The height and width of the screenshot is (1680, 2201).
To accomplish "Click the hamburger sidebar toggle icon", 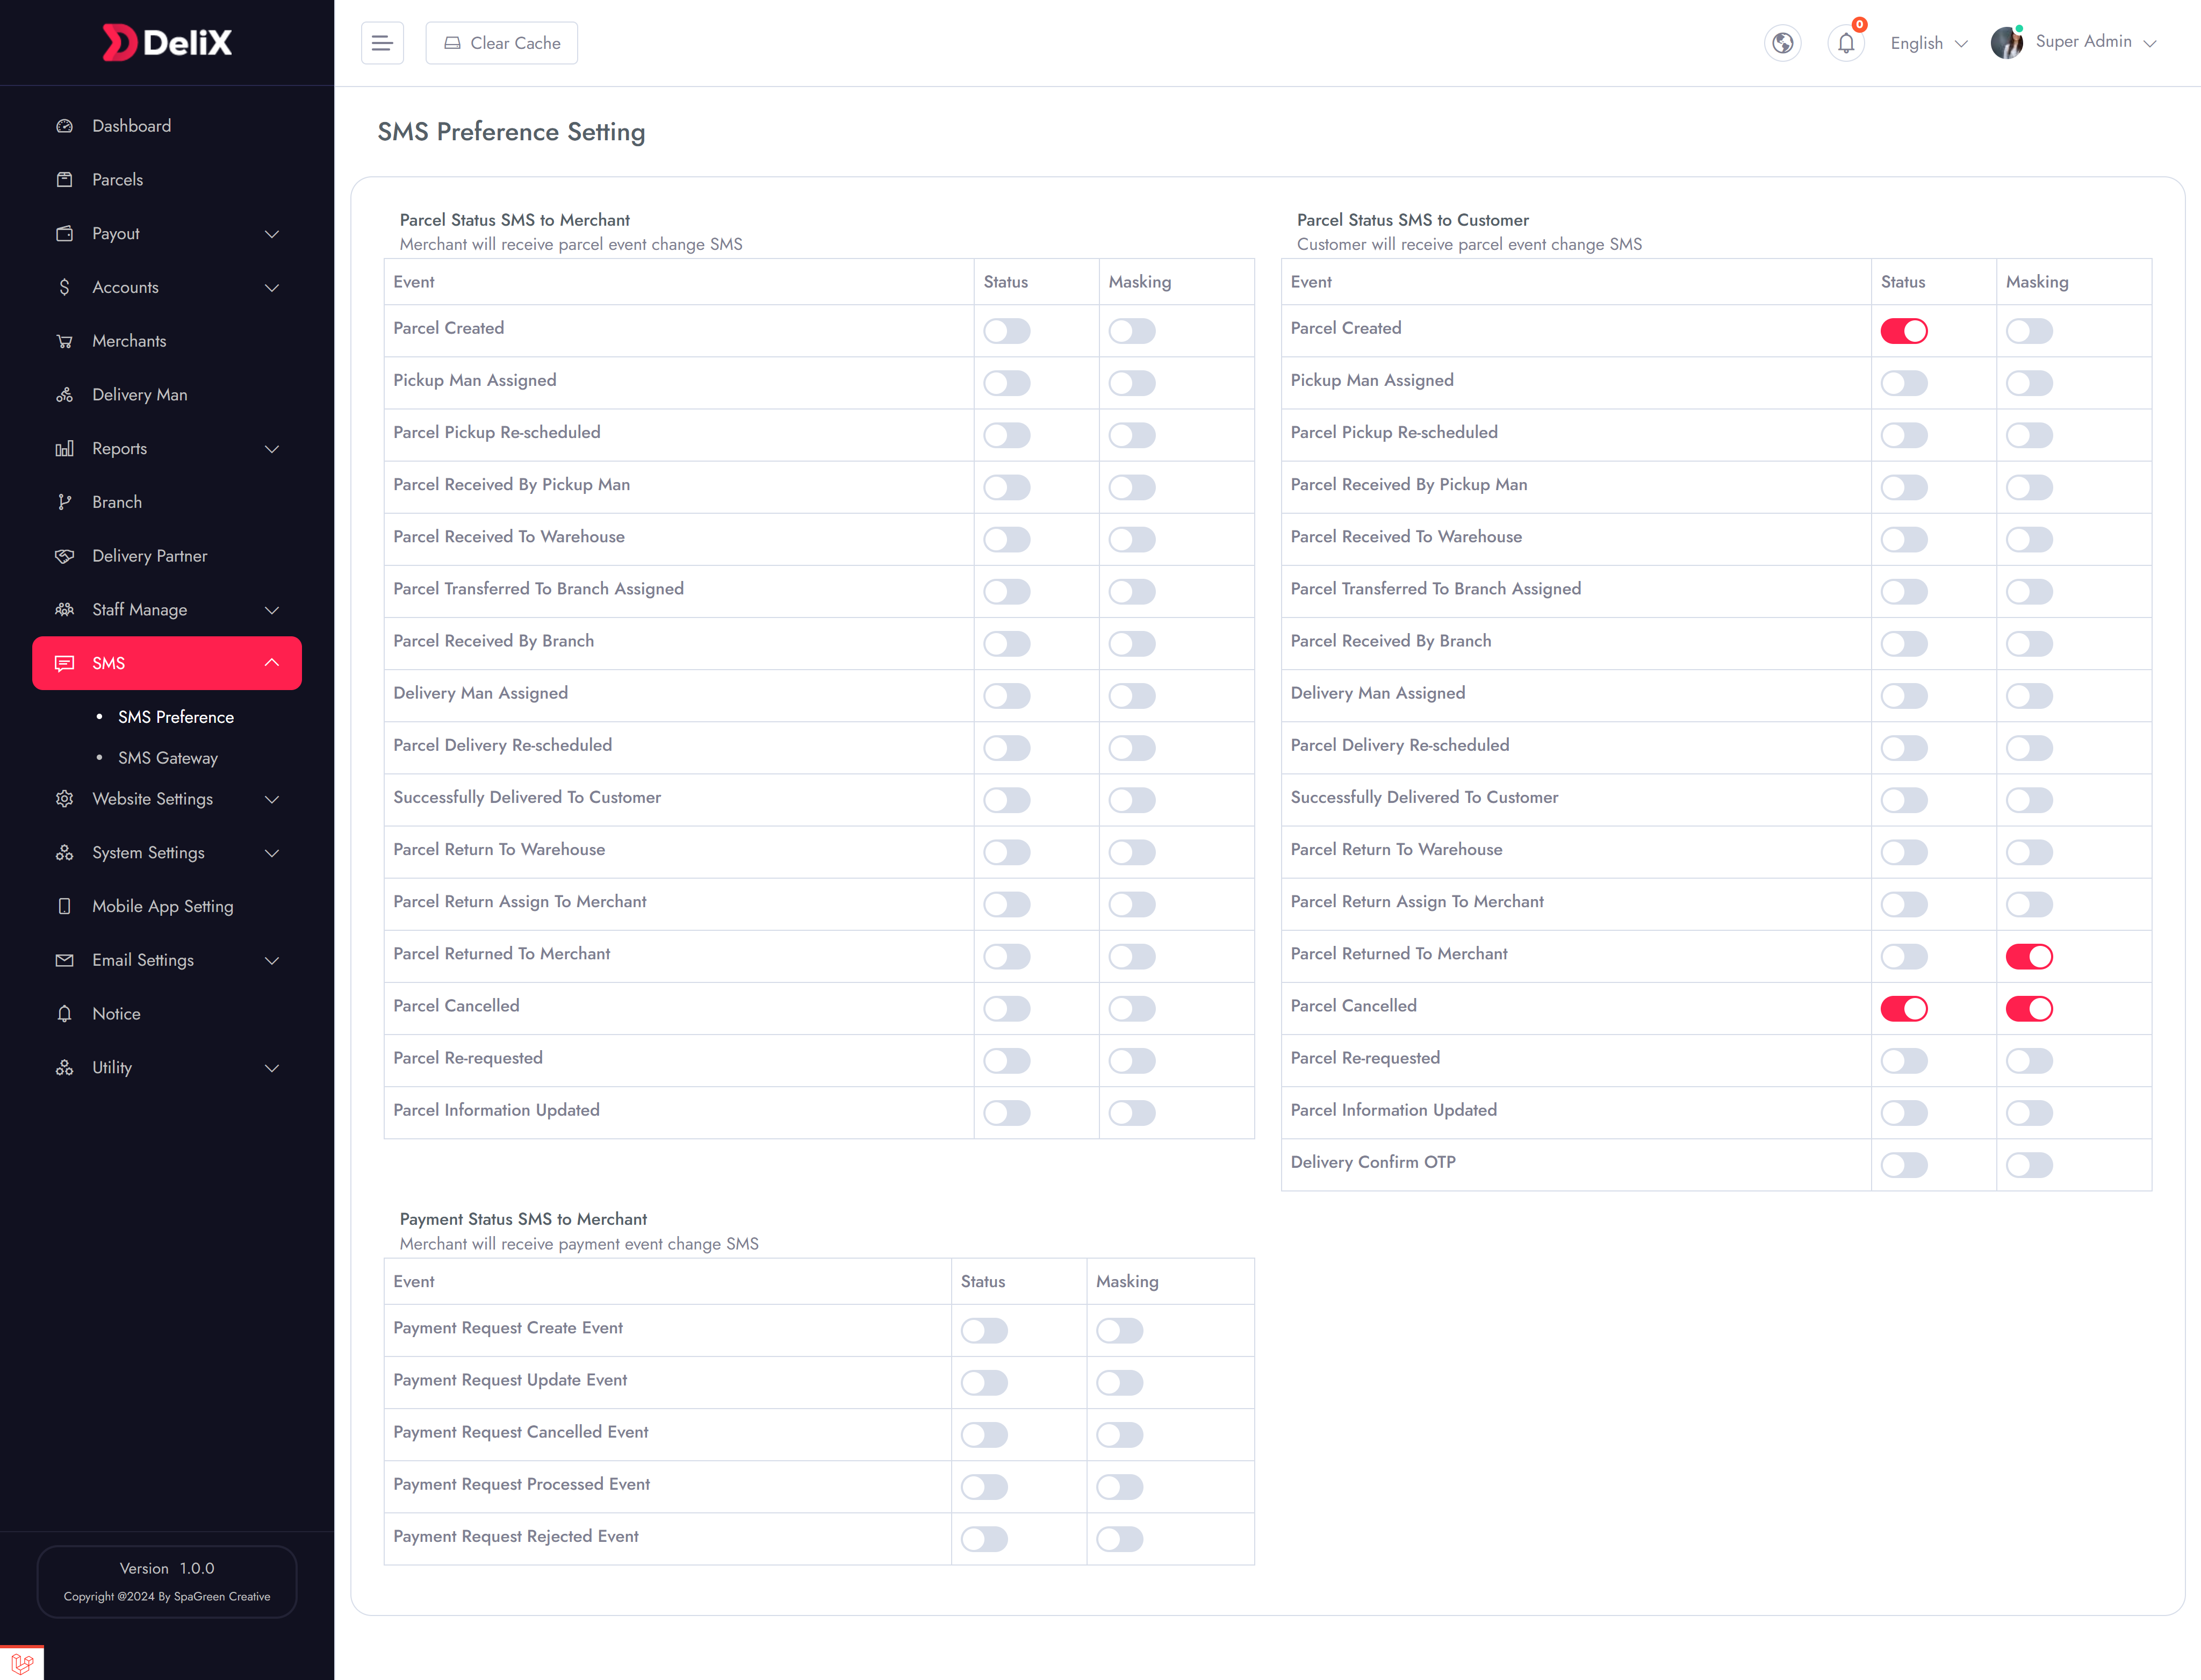I will click(382, 42).
